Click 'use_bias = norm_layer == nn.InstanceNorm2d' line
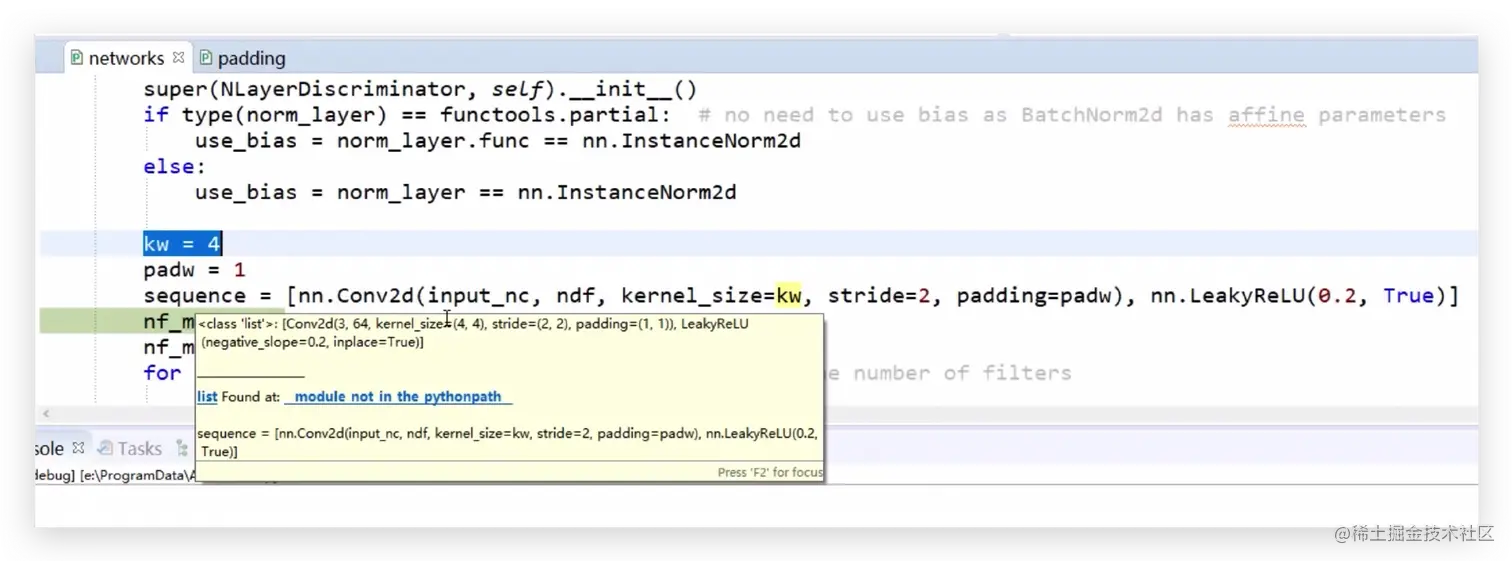 pyautogui.click(x=465, y=192)
